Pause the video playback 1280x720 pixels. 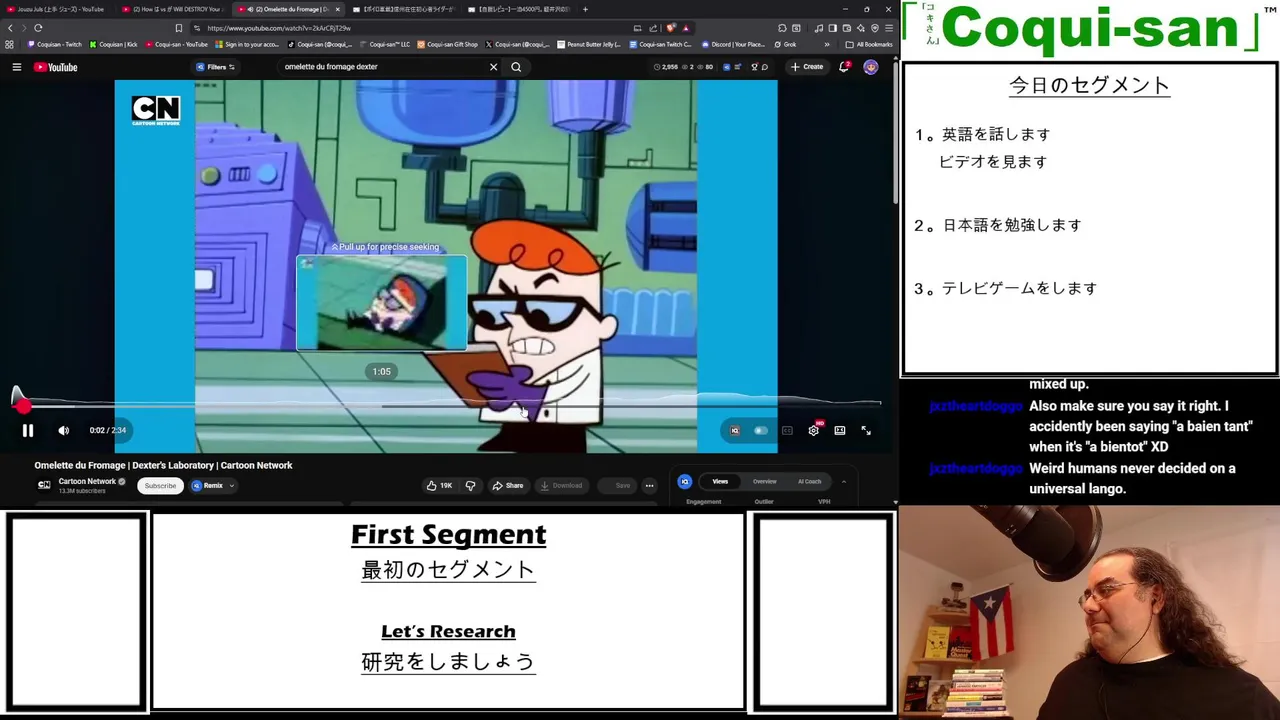pos(28,430)
